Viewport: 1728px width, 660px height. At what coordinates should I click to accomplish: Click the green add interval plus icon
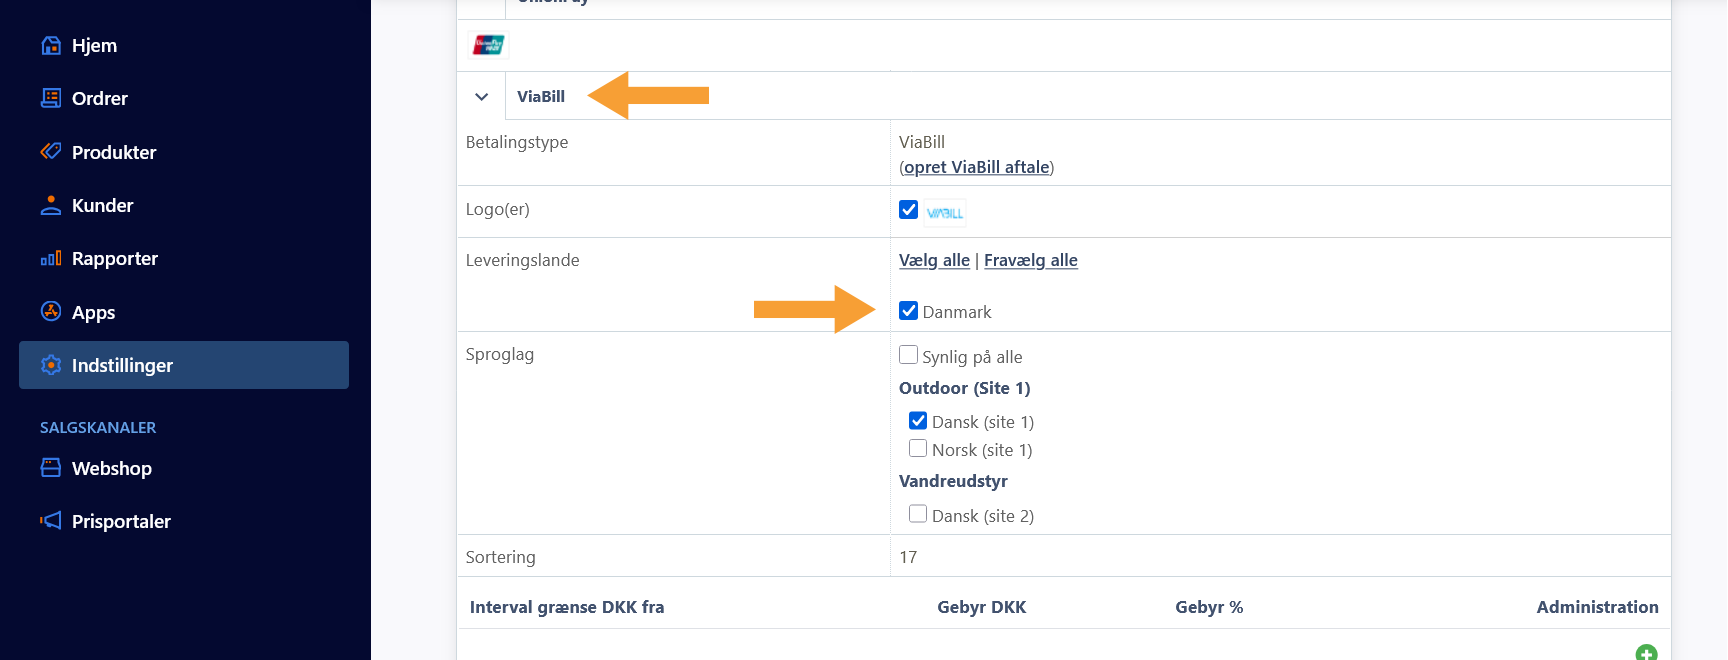tap(1646, 653)
